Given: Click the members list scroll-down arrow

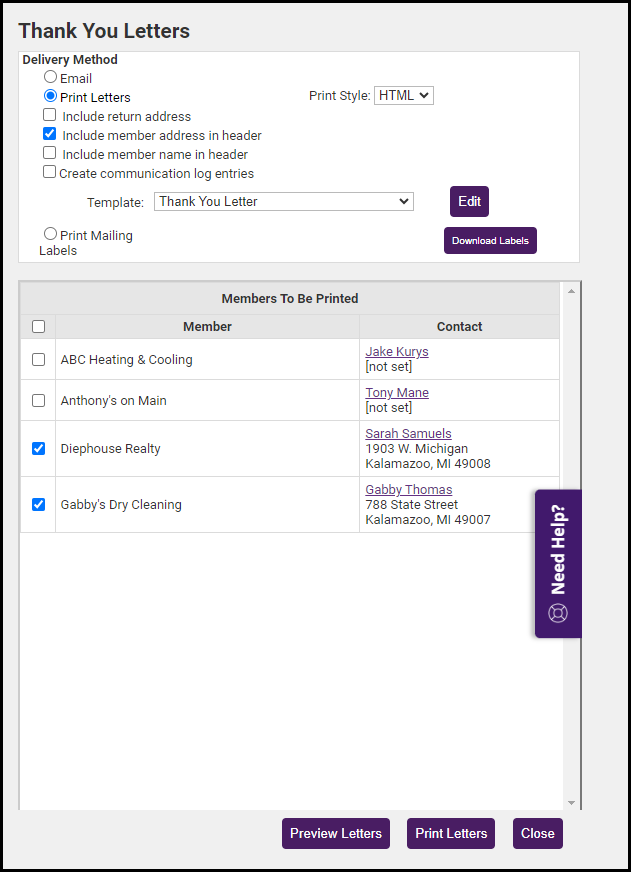Looking at the screenshot, I should [571, 802].
